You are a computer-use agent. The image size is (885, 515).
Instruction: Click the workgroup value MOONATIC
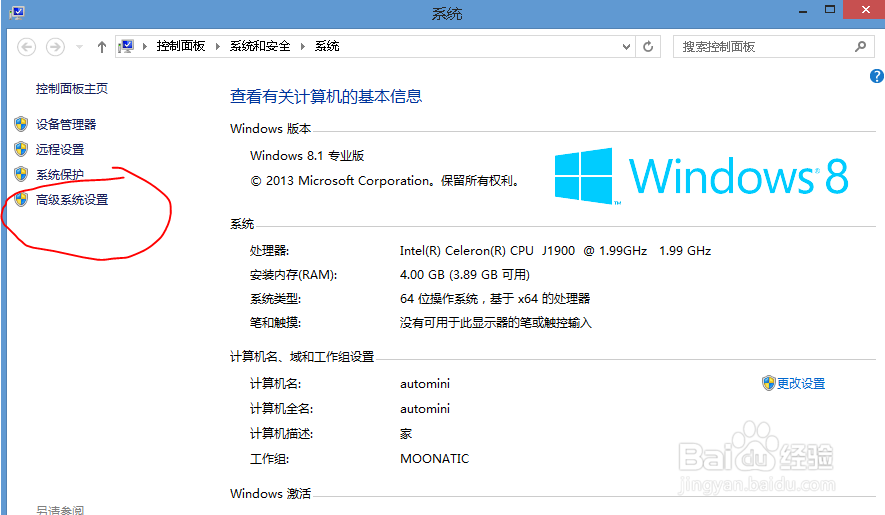[x=435, y=459]
